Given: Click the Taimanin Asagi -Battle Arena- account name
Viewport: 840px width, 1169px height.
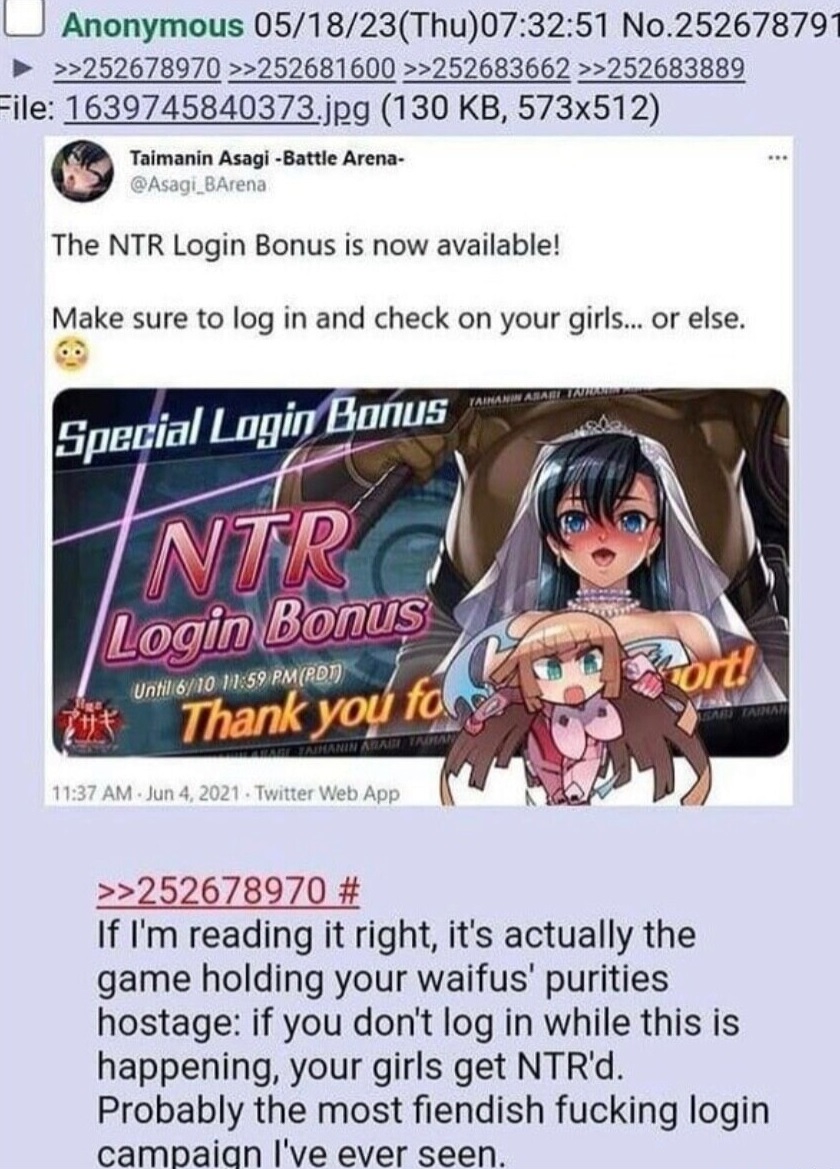Looking at the screenshot, I should (x=267, y=158).
